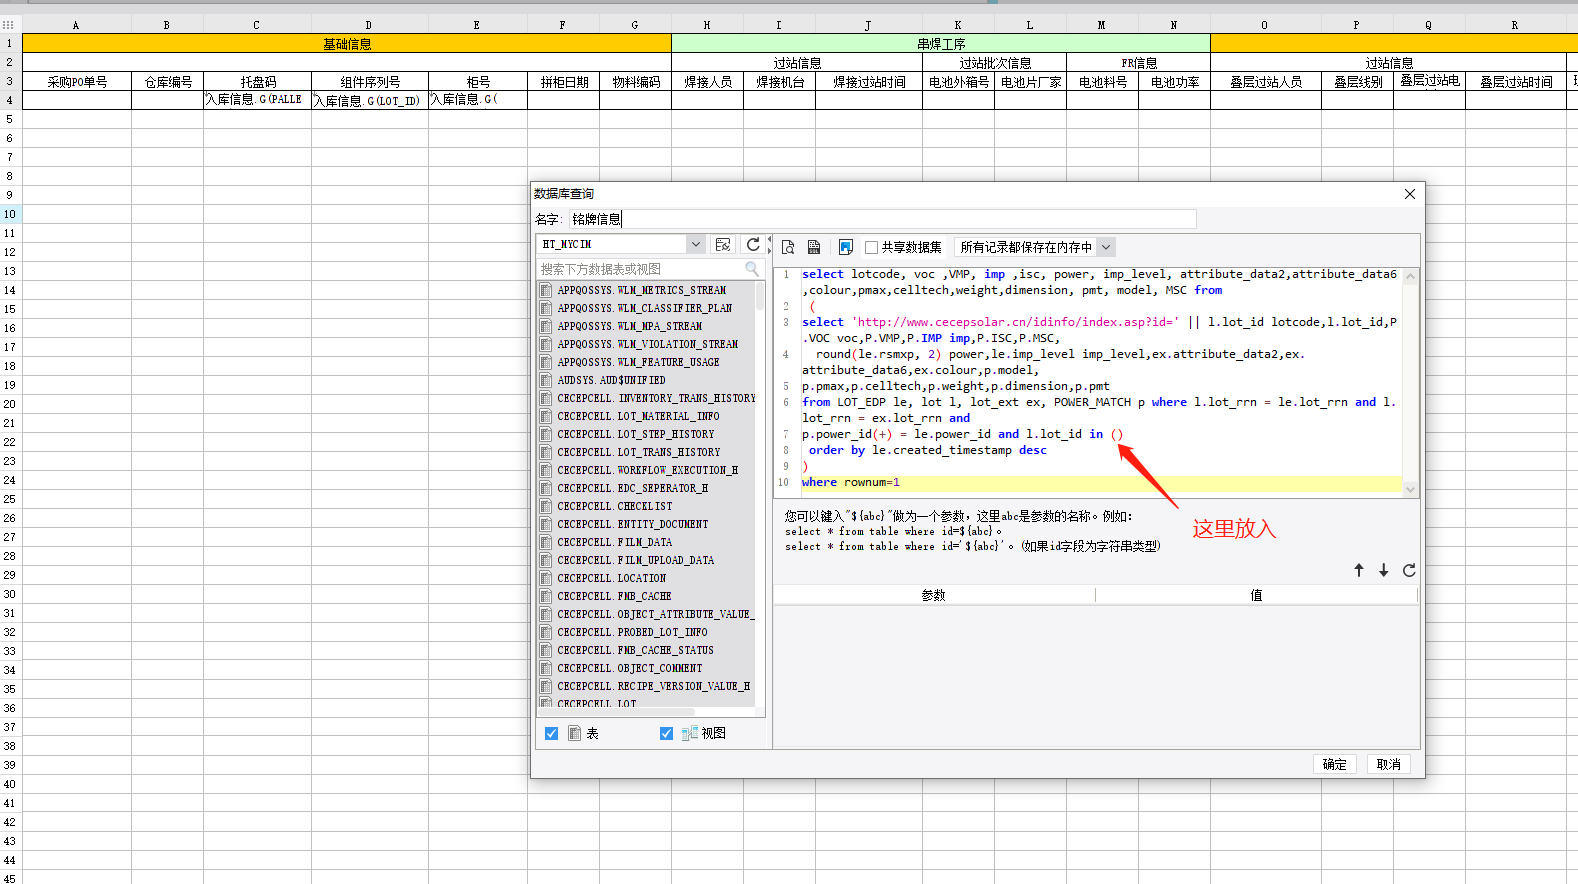The height and width of the screenshot is (884, 1578).
Task: Refresh the database table list
Action: pyautogui.click(x=753, y=244)
